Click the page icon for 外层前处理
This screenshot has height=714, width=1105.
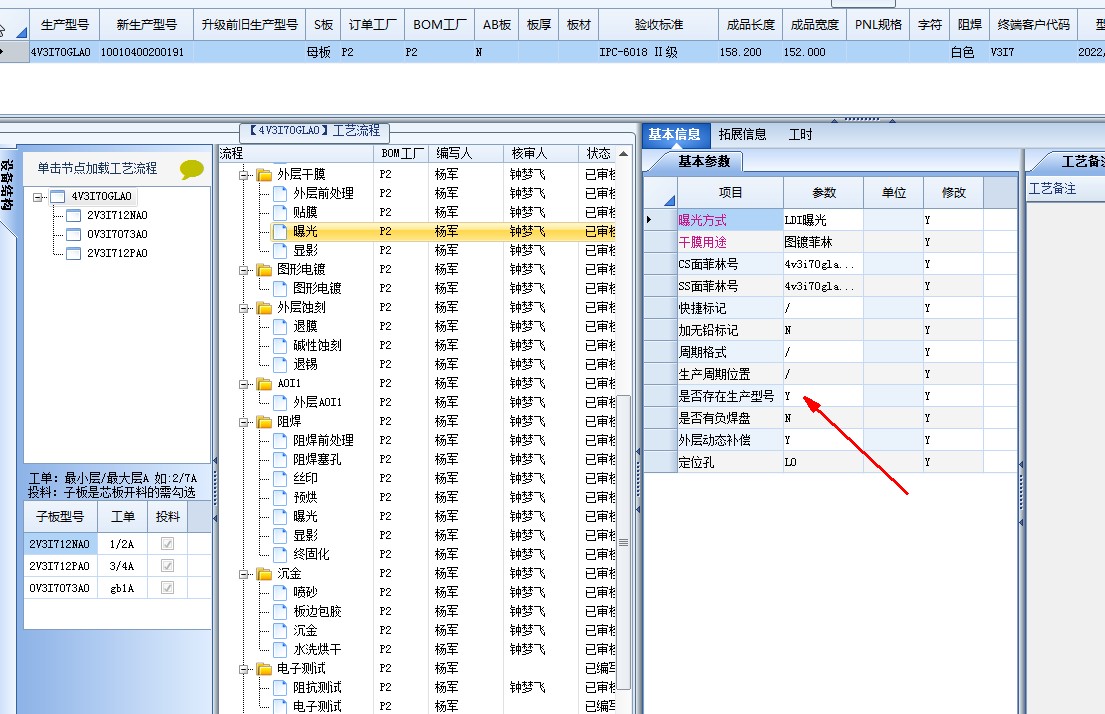[280, 193]
